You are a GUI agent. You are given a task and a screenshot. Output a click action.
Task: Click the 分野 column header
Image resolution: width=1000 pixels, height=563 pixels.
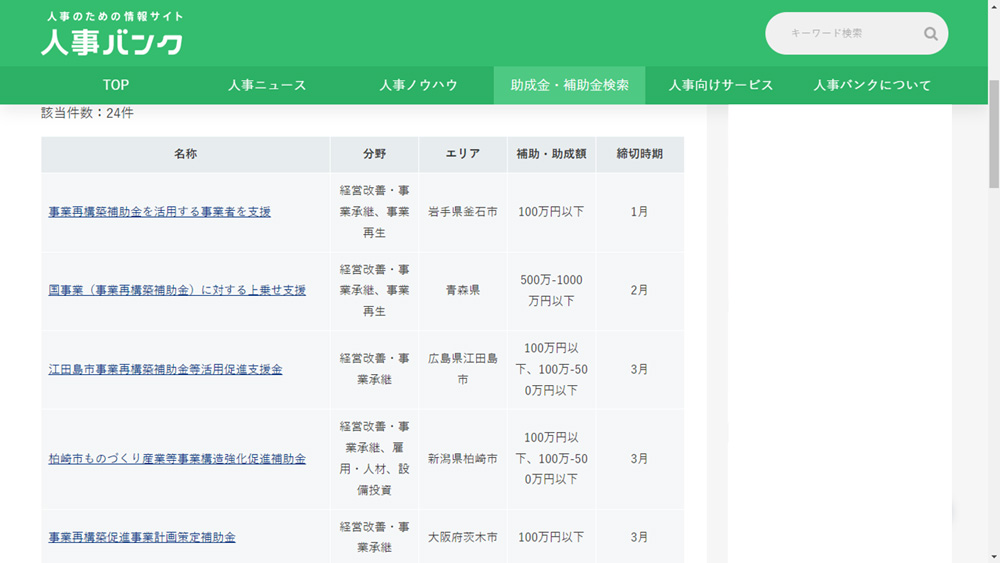[x=374, y=154]
